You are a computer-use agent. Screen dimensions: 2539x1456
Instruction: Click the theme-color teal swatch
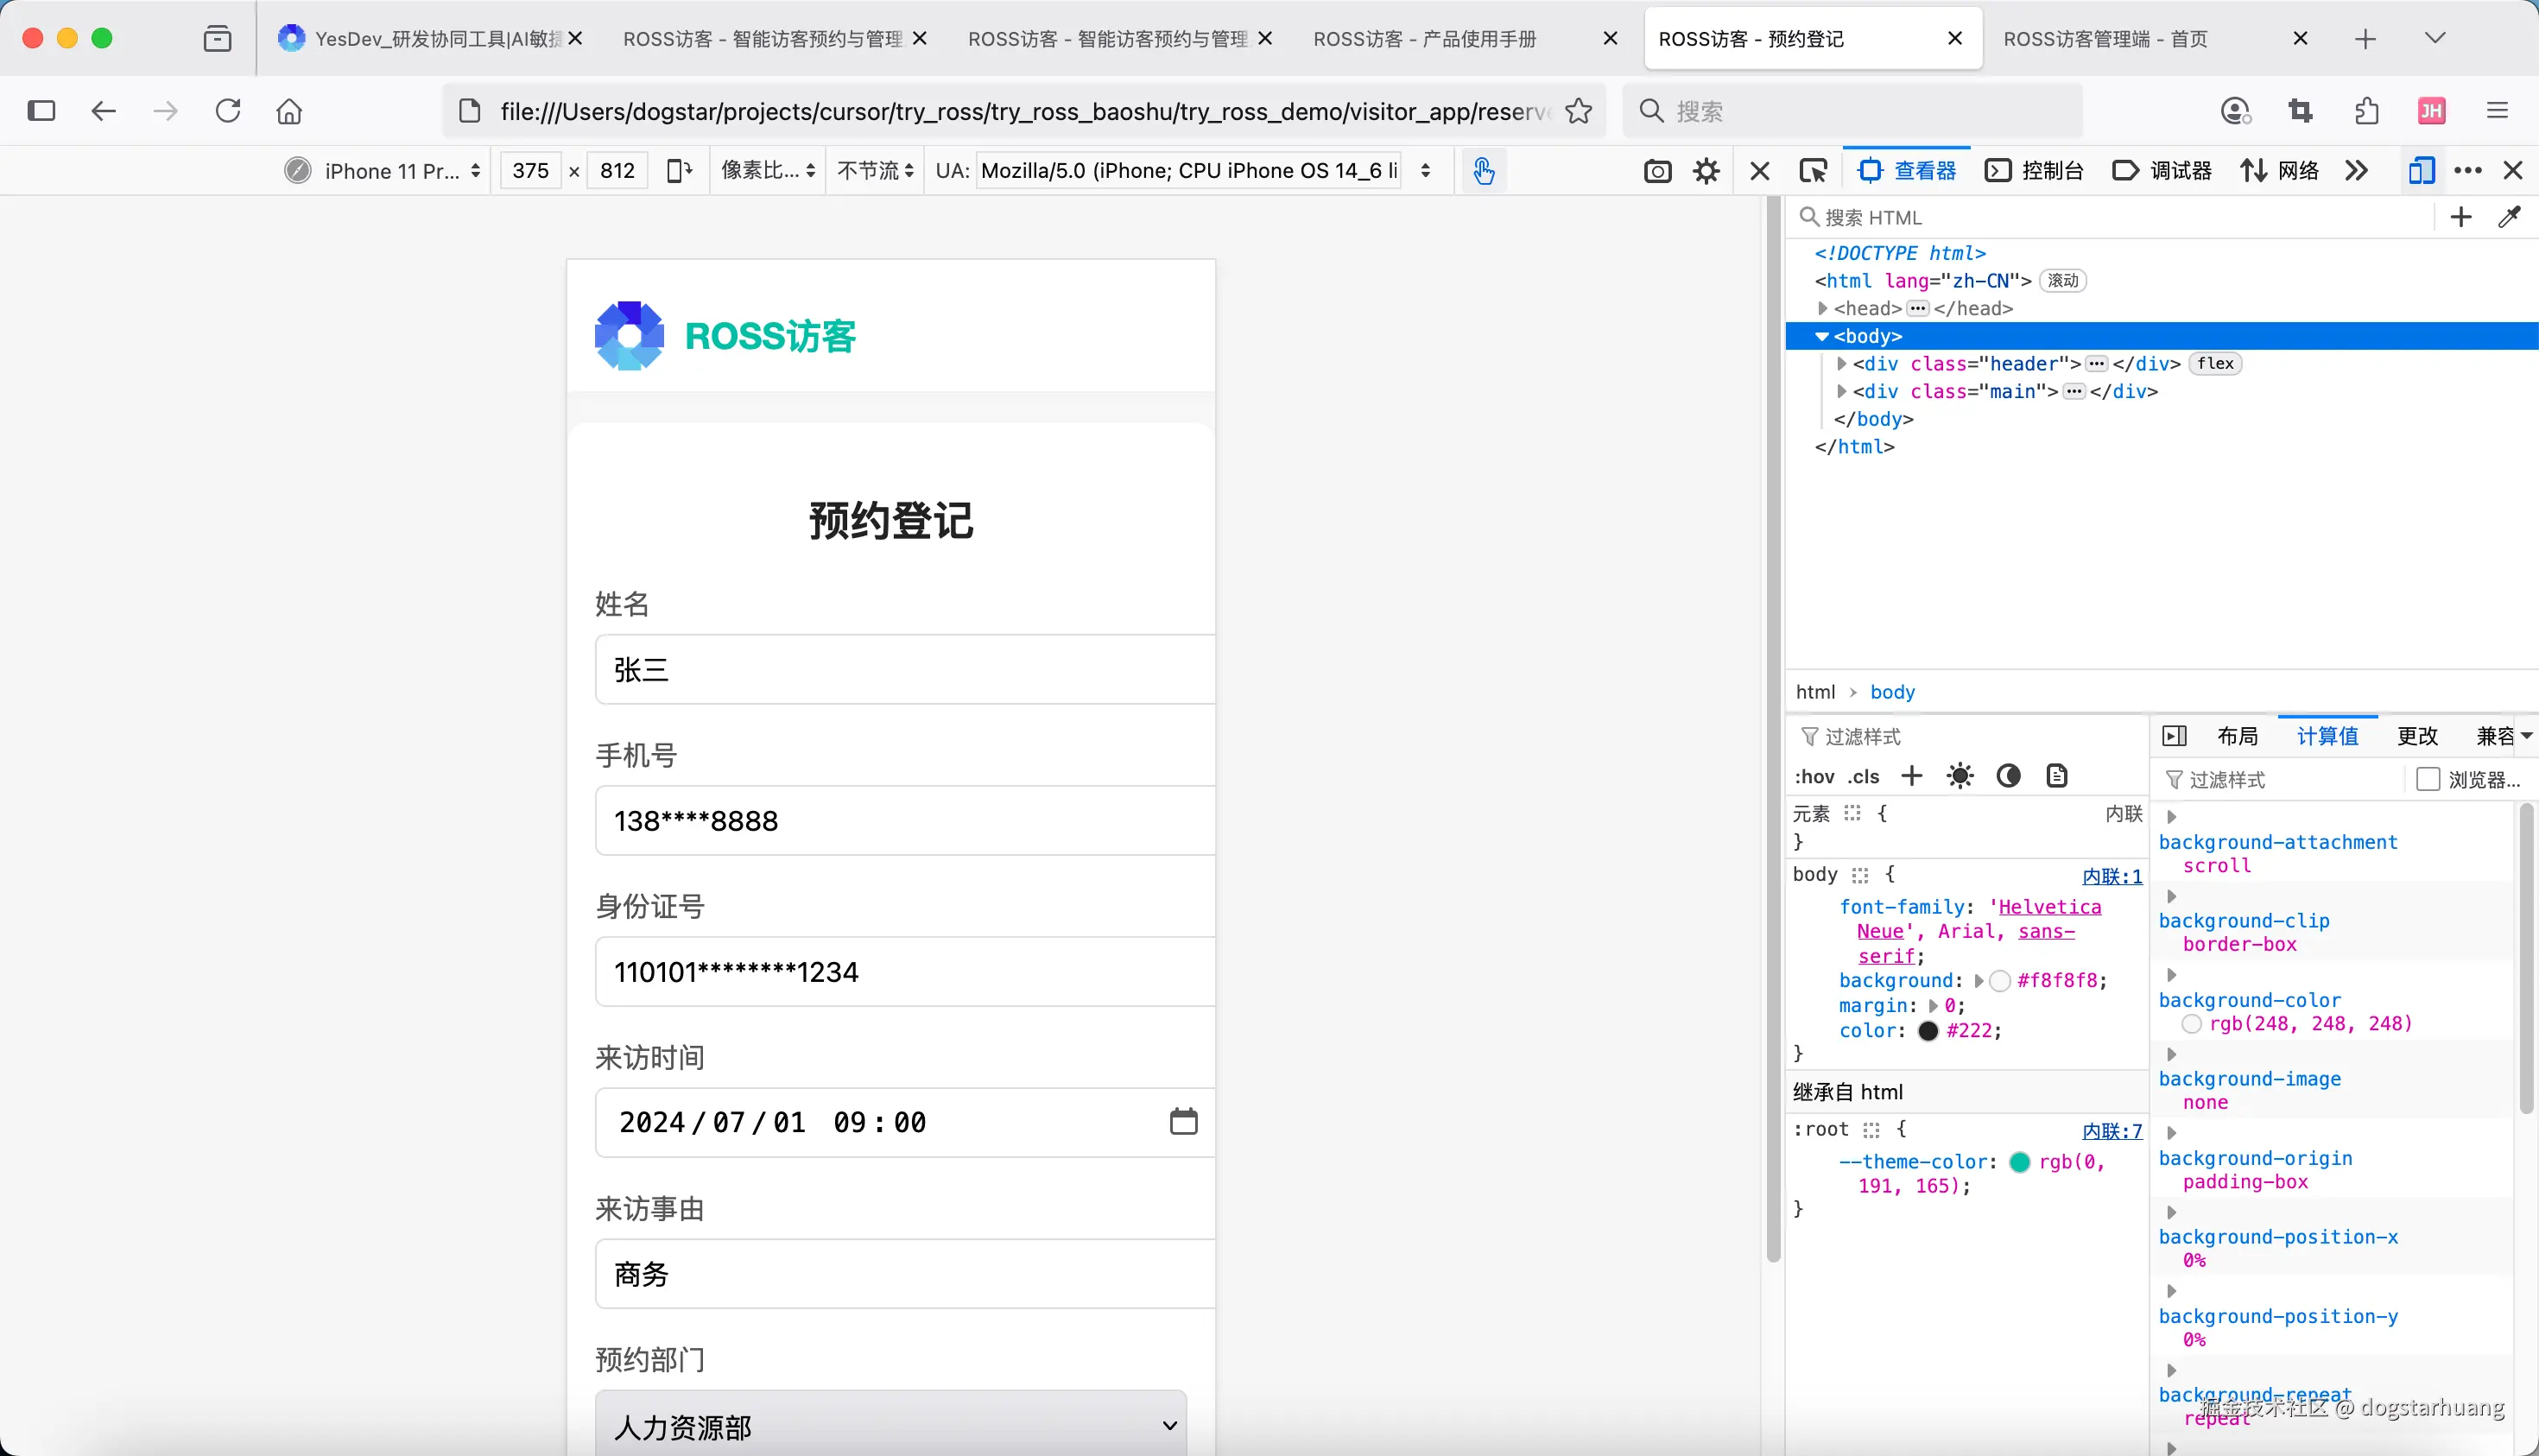point(2019,1162)
